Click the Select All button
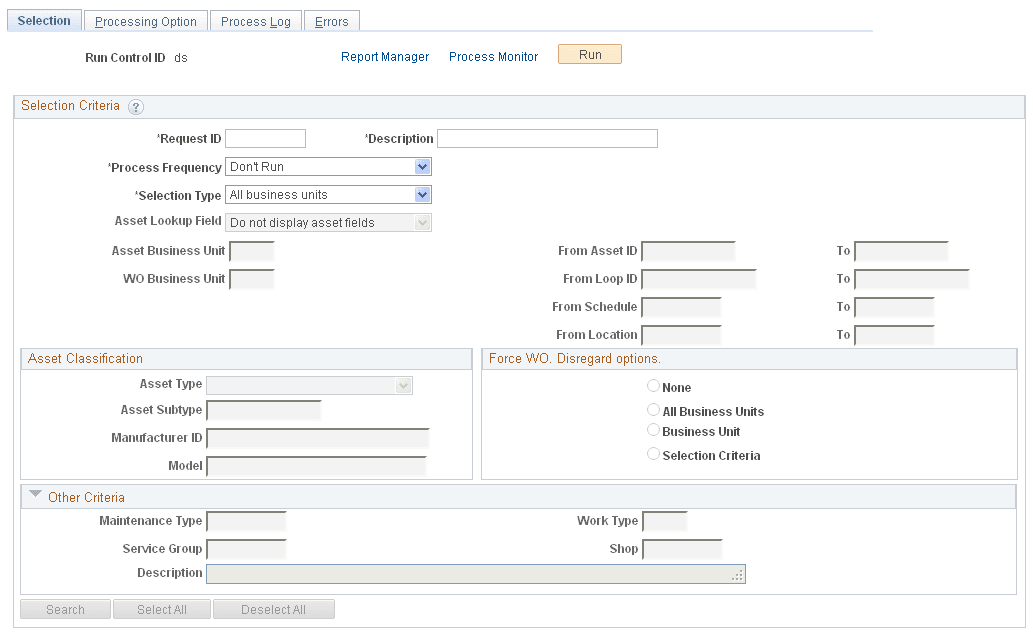The height and width of the screenshot is (636, 1033). 161,609
